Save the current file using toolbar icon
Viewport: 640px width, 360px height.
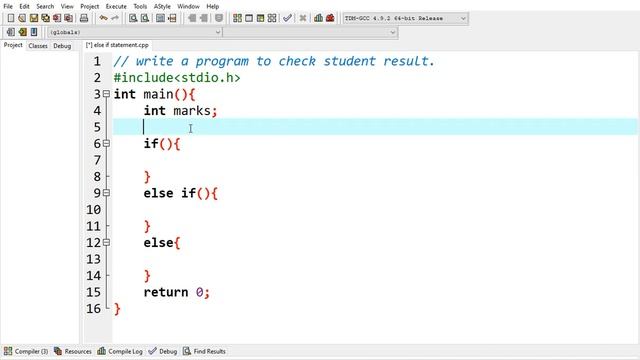[33, 18]
